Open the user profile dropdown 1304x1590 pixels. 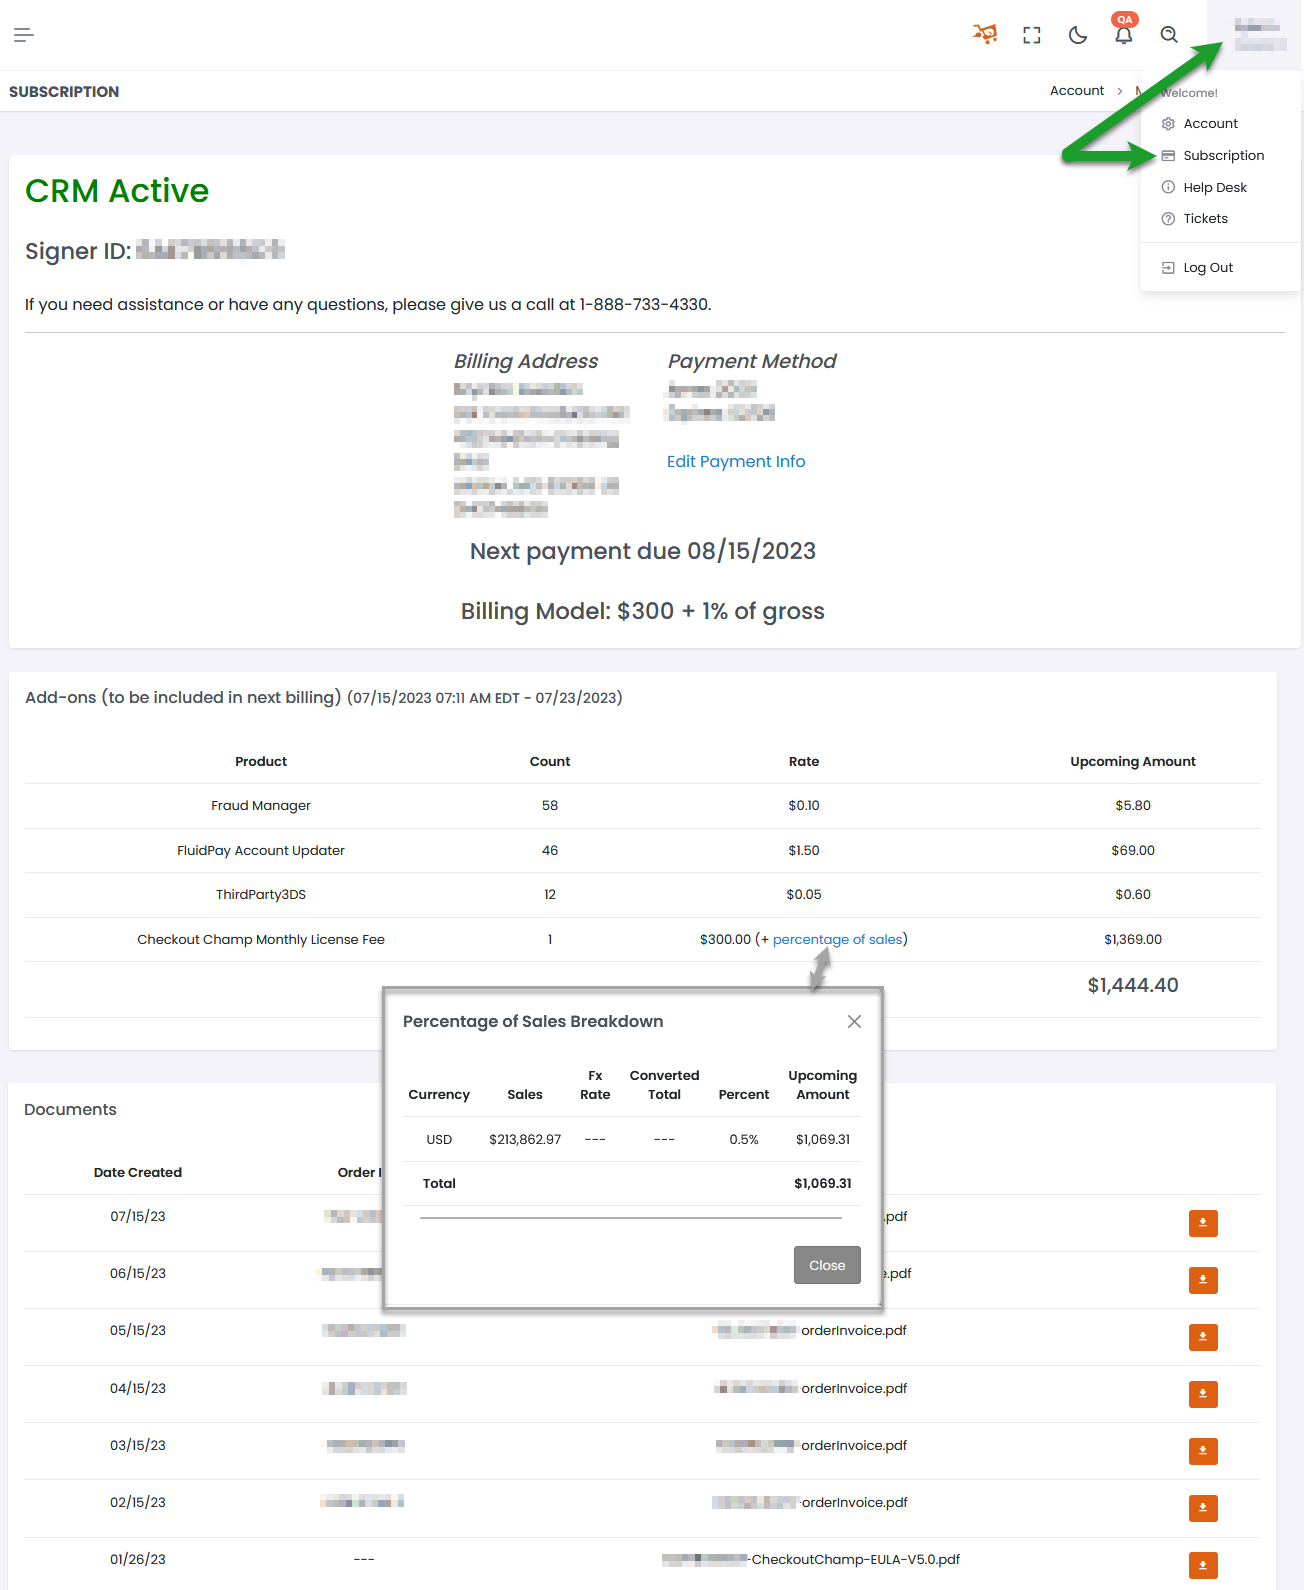pyautogui.click(x=1259, y=35)
